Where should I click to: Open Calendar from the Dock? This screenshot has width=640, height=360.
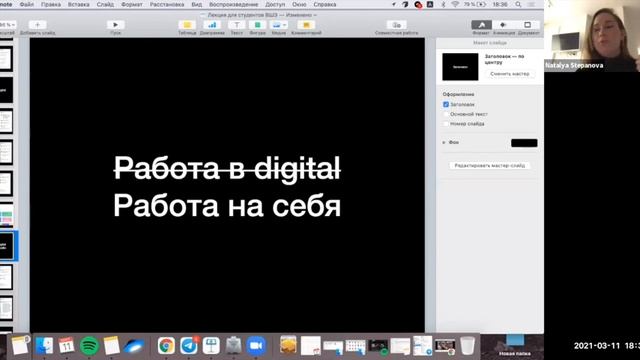point(66,346)
